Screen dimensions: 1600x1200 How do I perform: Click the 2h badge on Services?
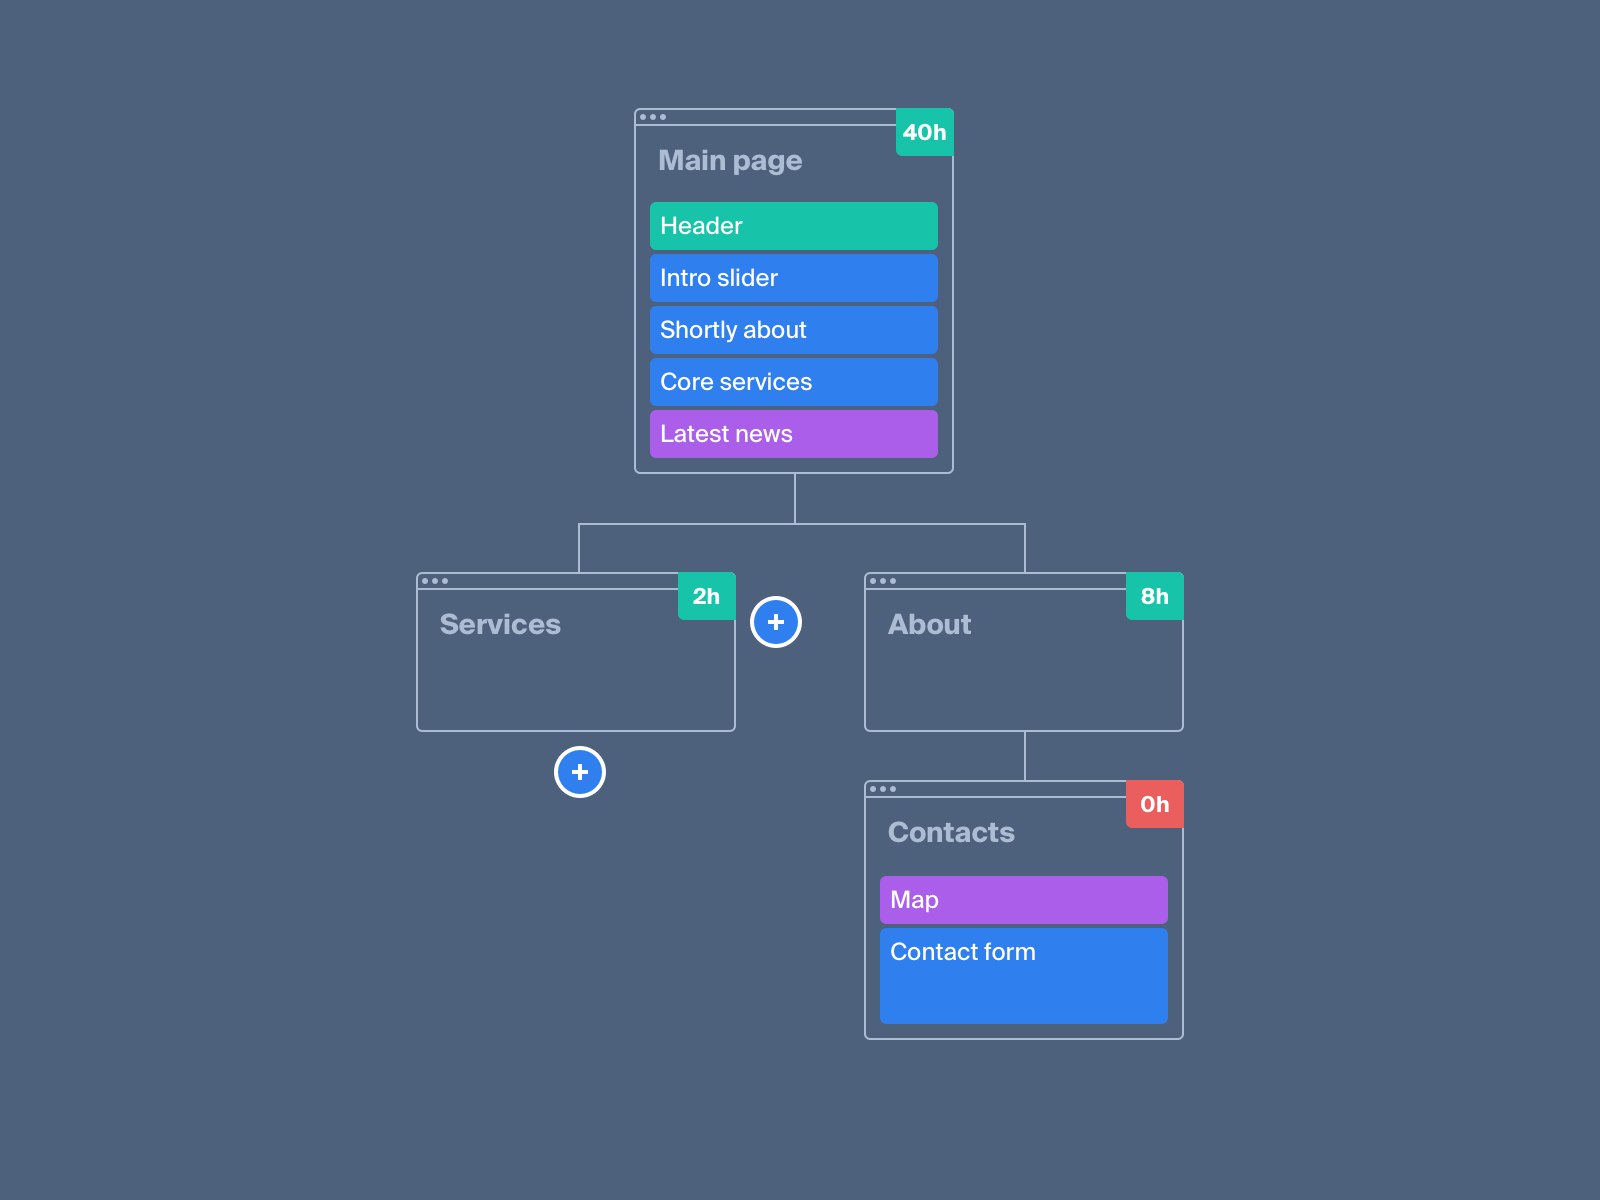(x=707, y=596)
